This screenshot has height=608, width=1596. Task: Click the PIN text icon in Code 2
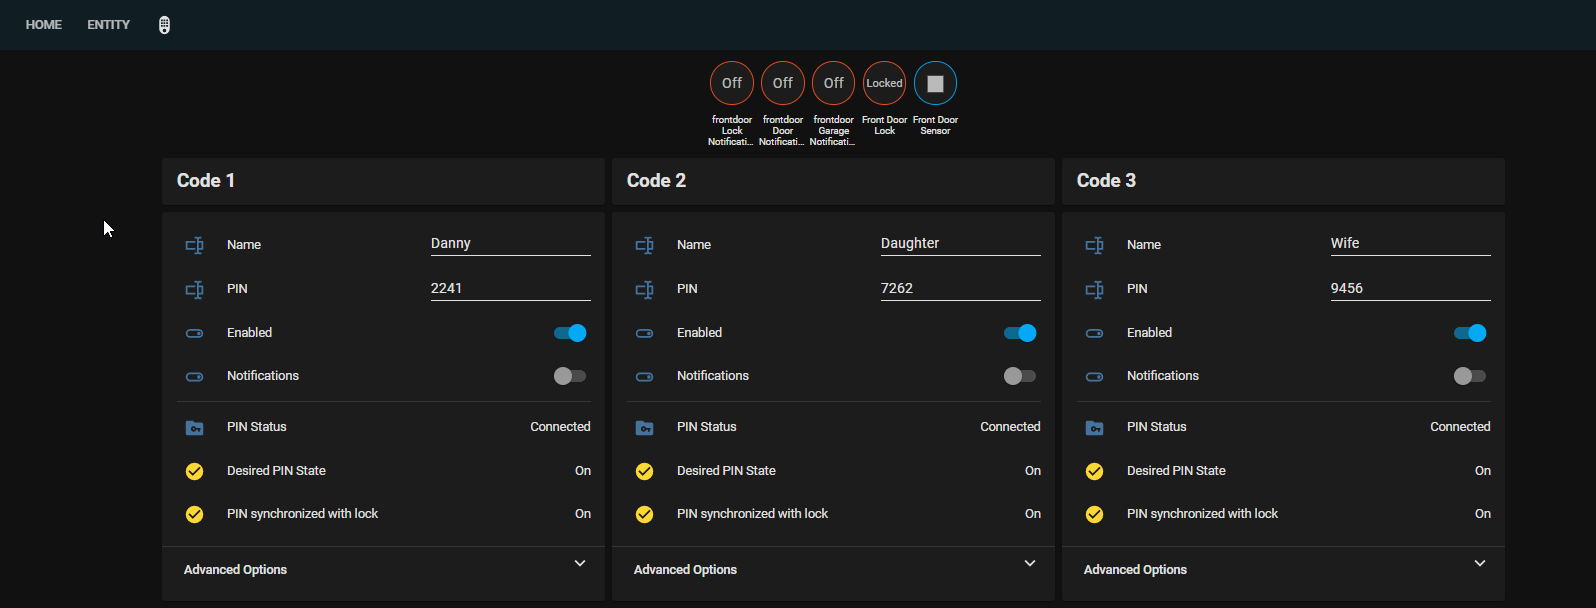point(645,289)
